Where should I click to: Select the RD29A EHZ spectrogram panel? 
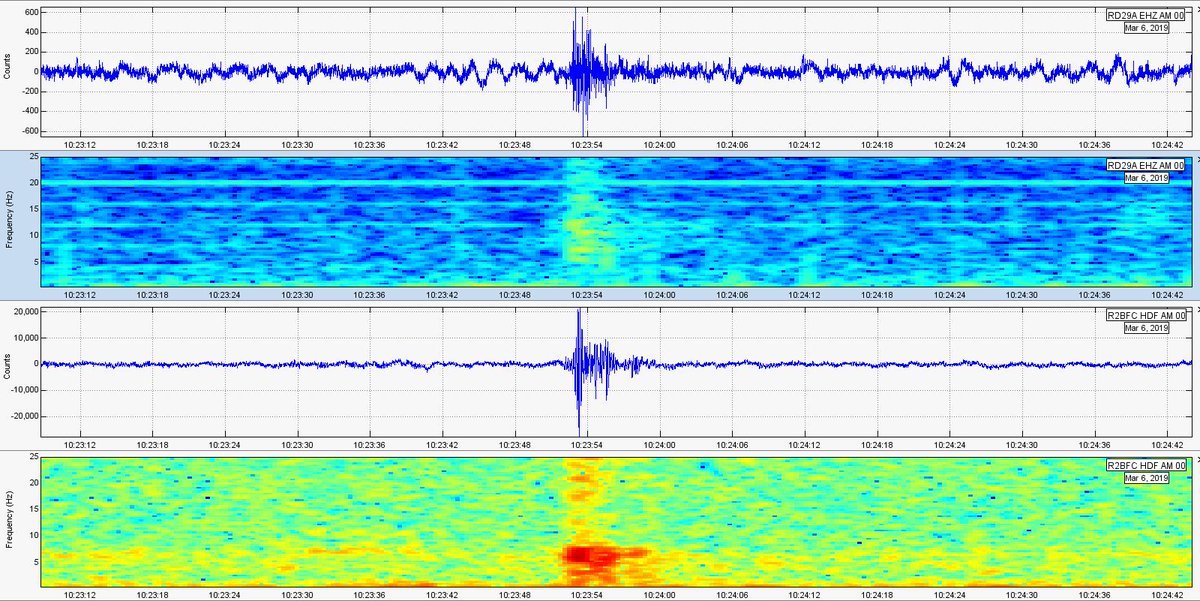point(616,222)
